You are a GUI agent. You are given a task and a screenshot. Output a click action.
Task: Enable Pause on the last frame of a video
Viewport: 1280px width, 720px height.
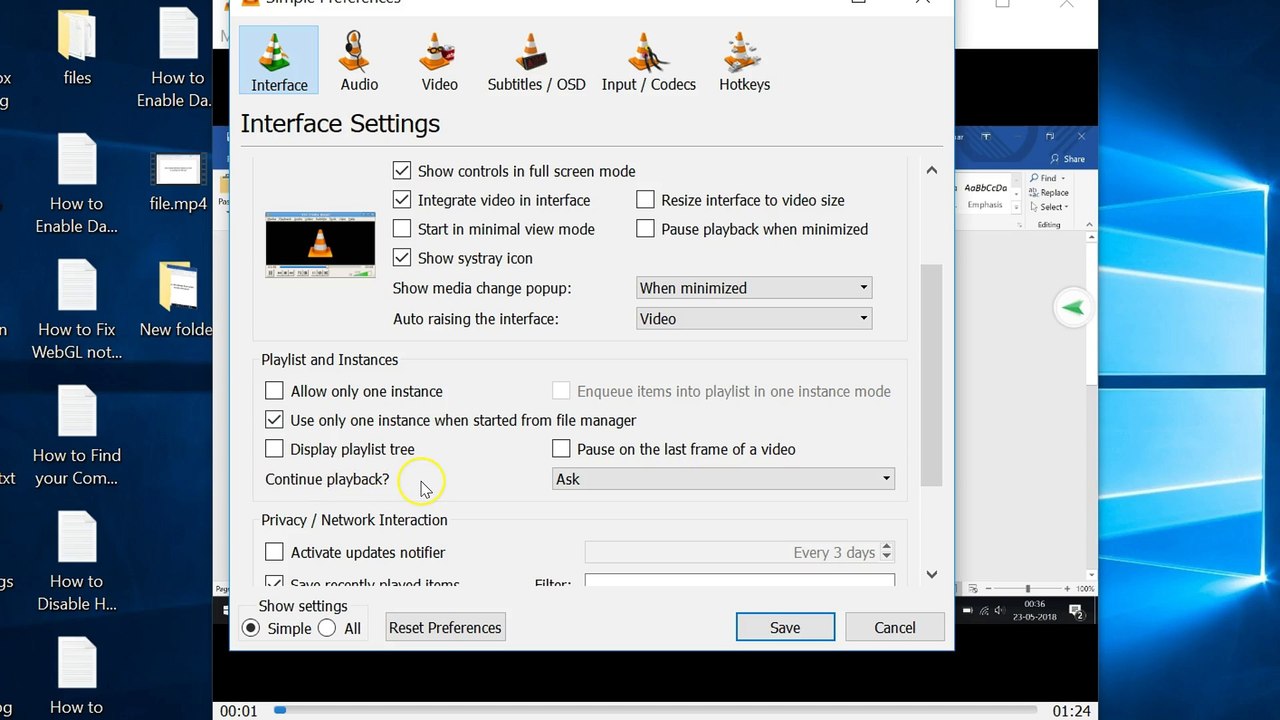point(561,449)
